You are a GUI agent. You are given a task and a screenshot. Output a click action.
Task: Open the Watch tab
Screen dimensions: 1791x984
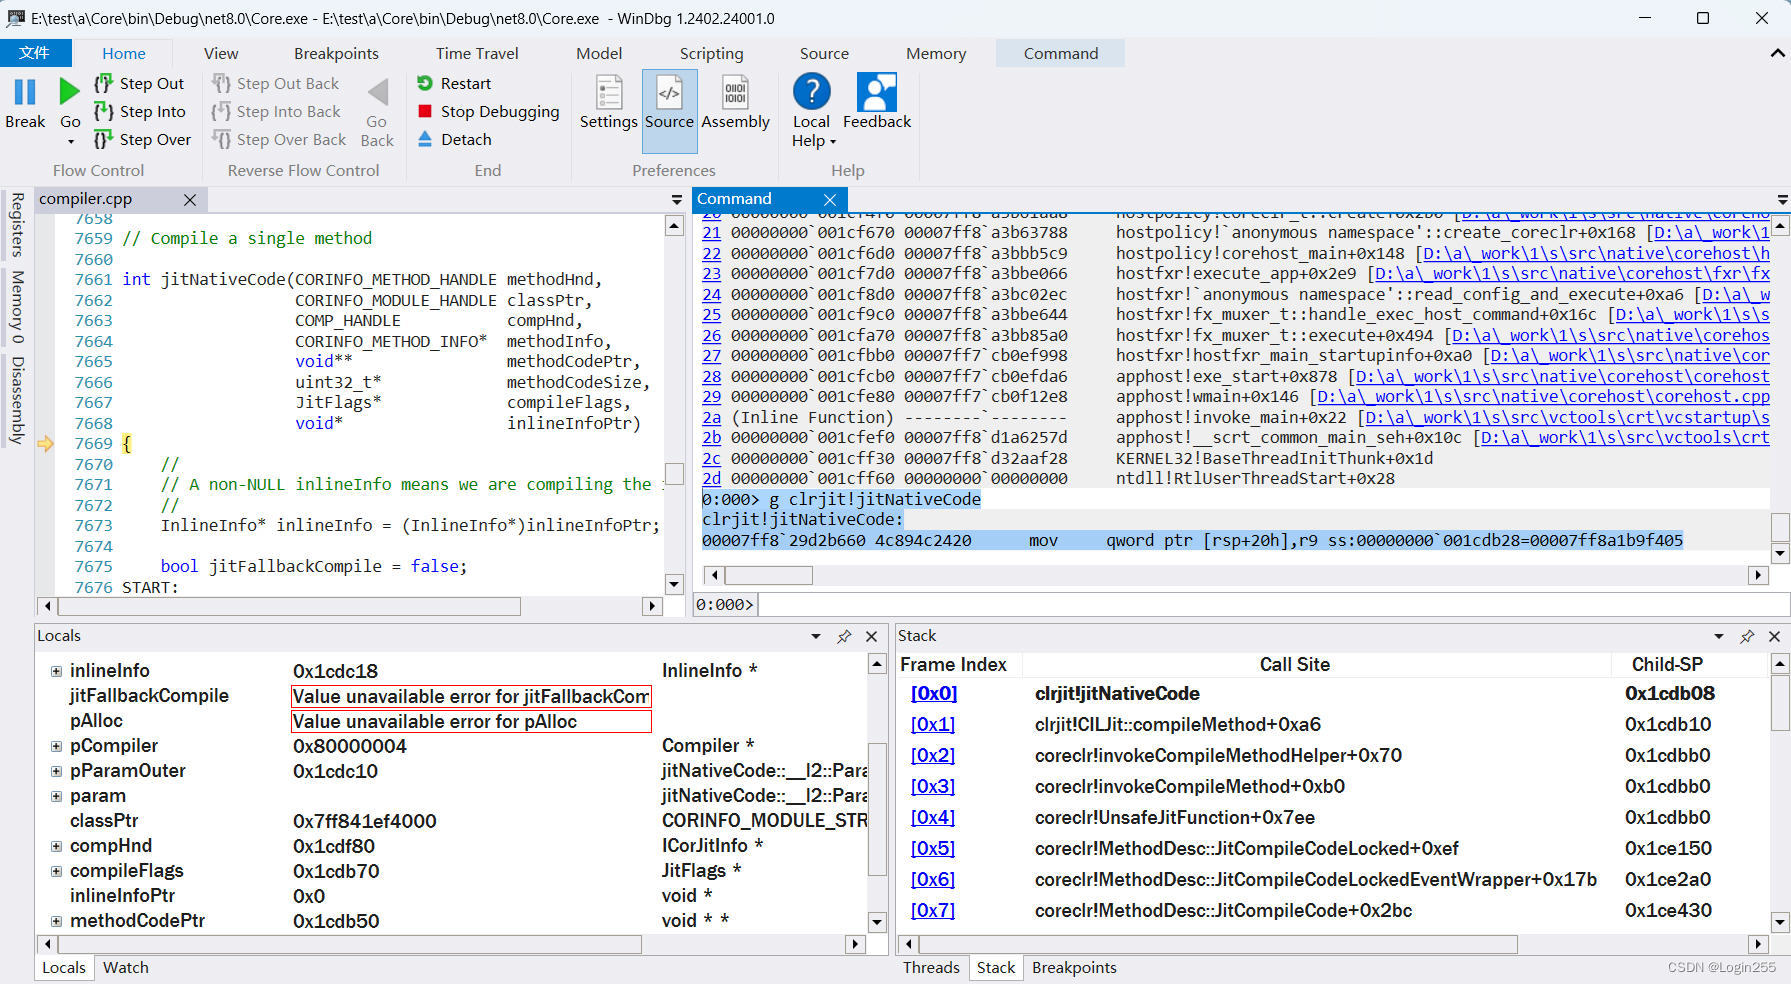coord(126,968)
